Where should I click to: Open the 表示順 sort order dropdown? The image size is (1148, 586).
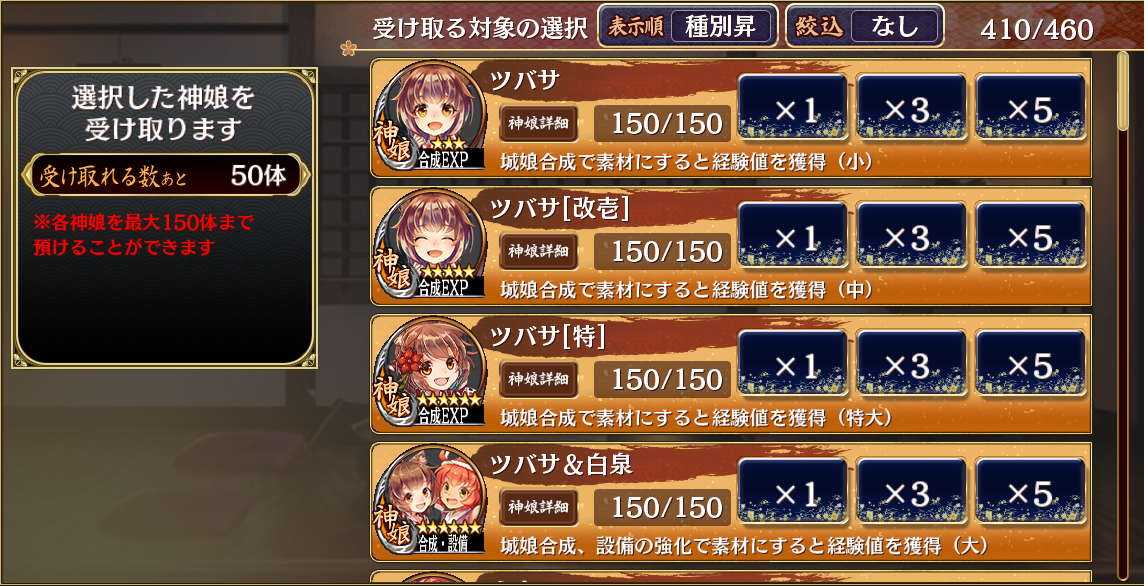coord(687,27)
